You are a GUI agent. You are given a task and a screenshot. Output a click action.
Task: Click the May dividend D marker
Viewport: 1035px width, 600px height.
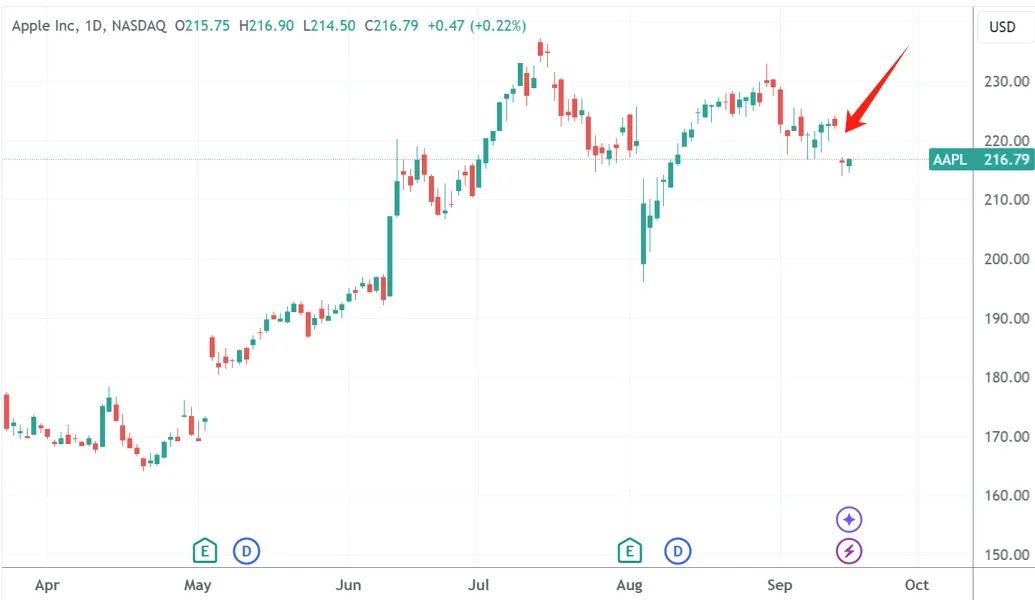[246, 550]
